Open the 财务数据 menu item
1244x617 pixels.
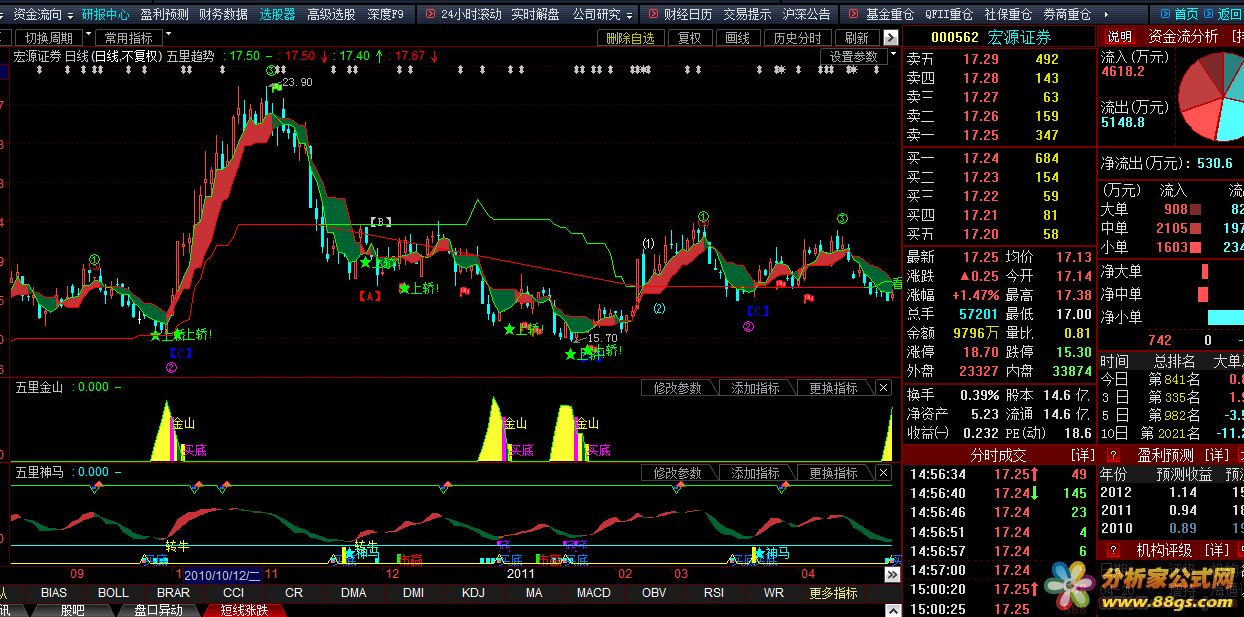coord(223,15)
